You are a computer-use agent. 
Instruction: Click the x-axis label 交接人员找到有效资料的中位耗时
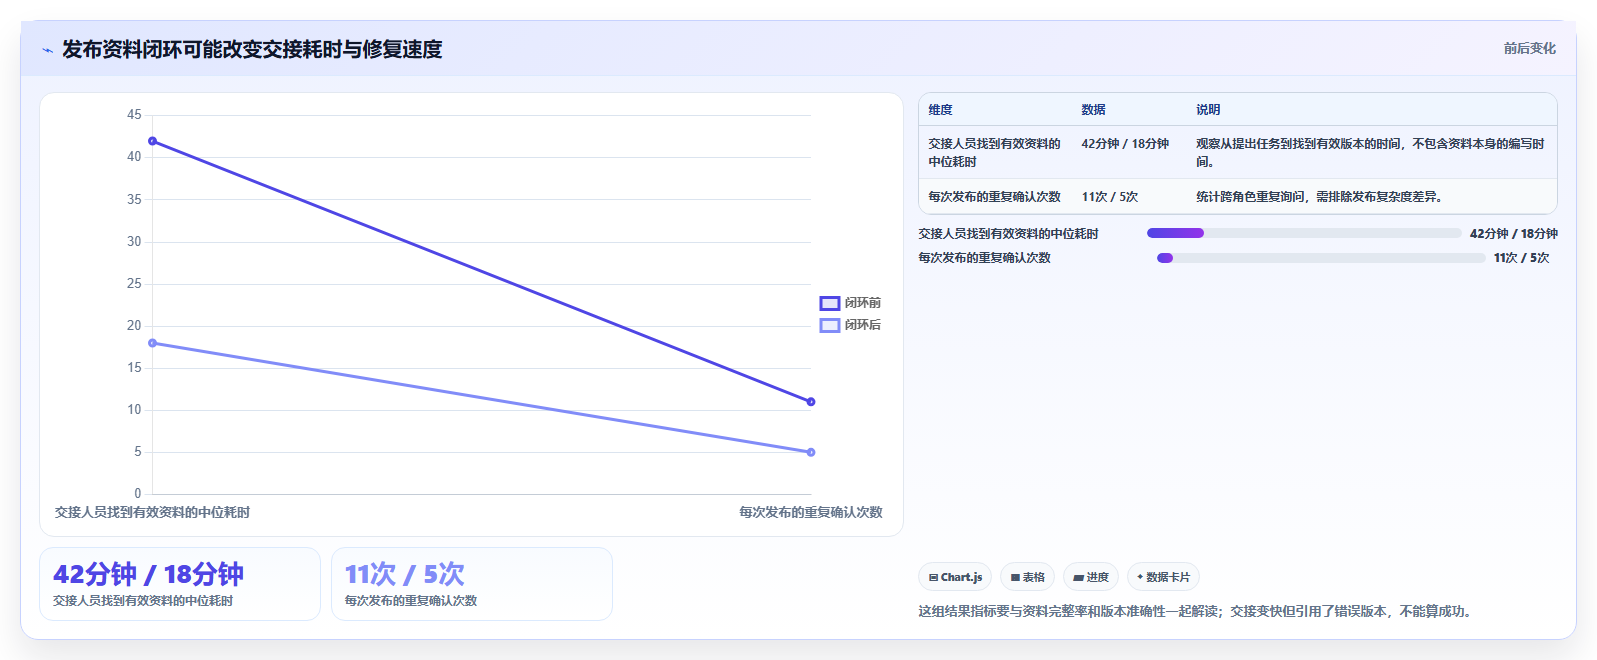tap(152, 512)
